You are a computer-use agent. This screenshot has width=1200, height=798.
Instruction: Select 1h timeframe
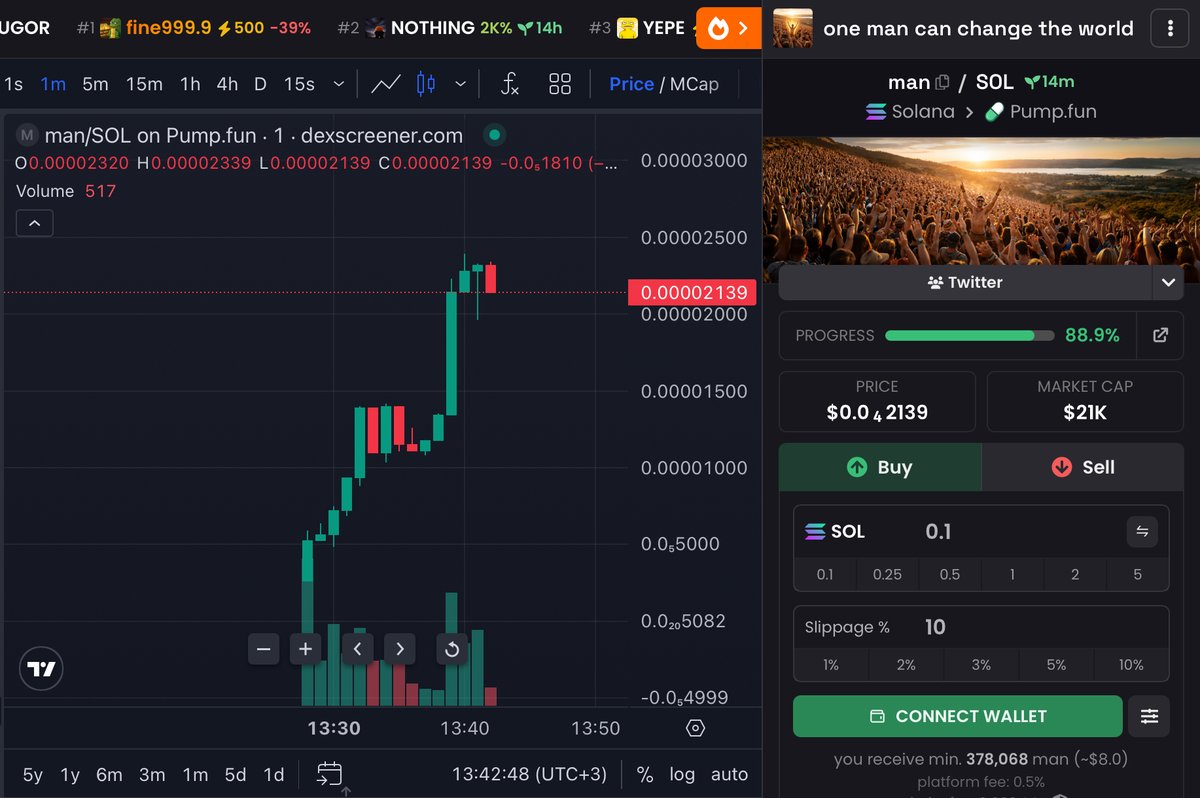click(190, 84)
